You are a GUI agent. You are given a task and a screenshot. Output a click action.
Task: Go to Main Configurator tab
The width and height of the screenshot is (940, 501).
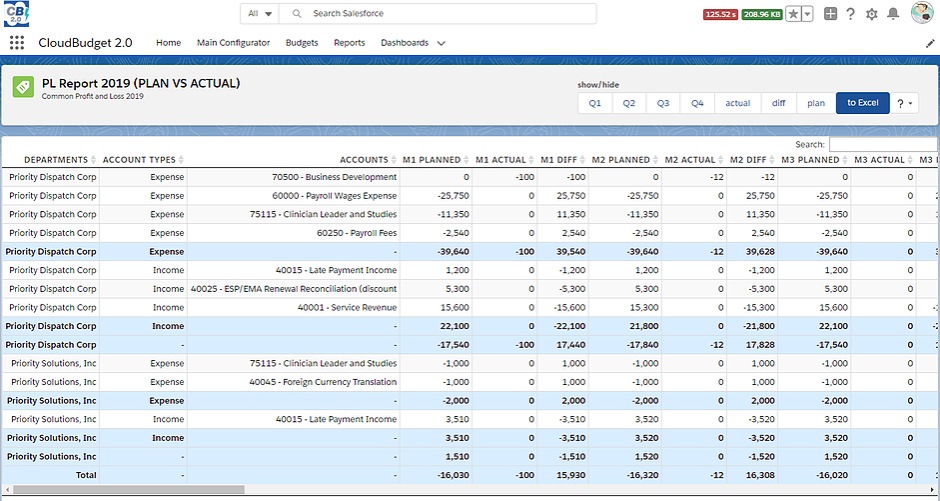(233, 43)
